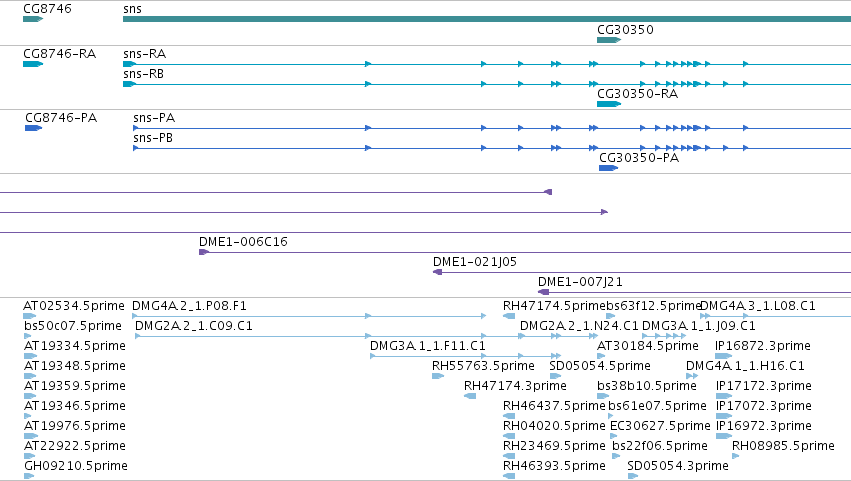Click cDNA DMG4A3_1.L08.C1 label
The height and width of the screenshot is (481, 851).
(x=758, y=306)
